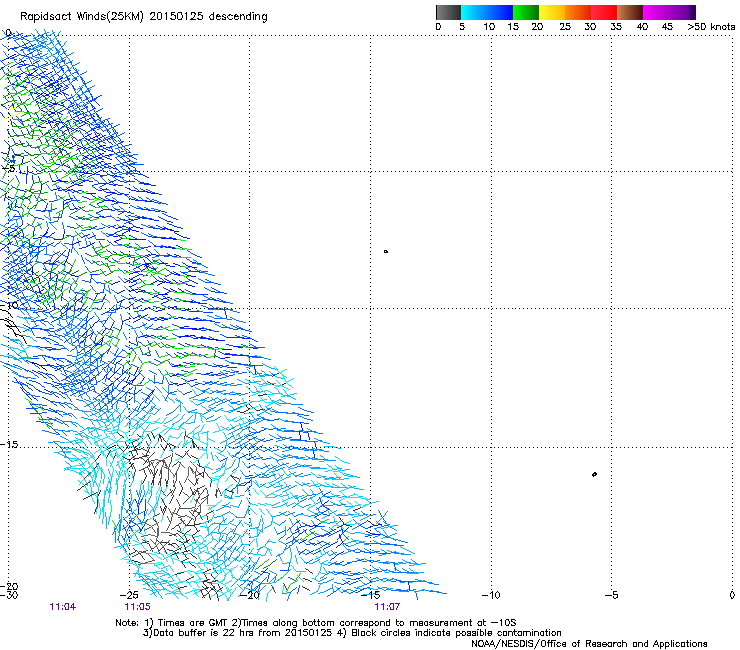
Task: Click the purple time label 11:04
Action: 63,607
